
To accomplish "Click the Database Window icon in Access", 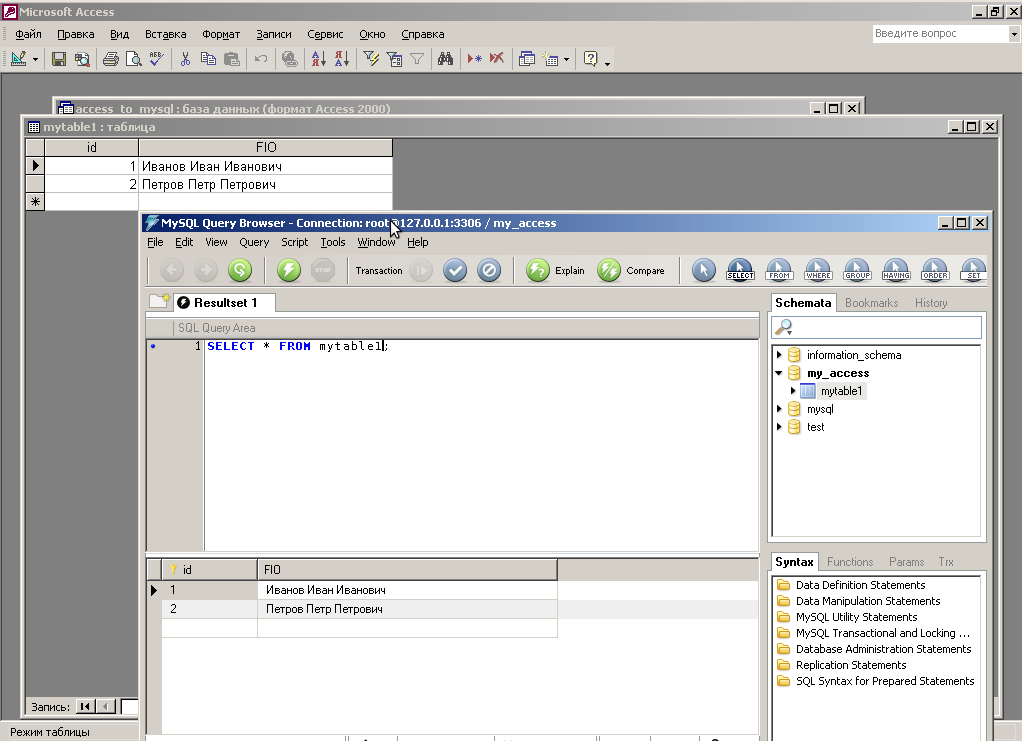I will (x=527, y=59).
